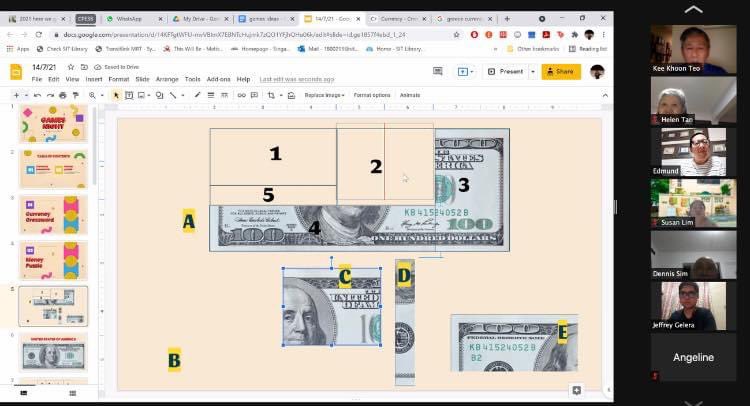Click the move to folder icon
The width and height of the screenshot is (750, 406).
[x=84, y=67]
